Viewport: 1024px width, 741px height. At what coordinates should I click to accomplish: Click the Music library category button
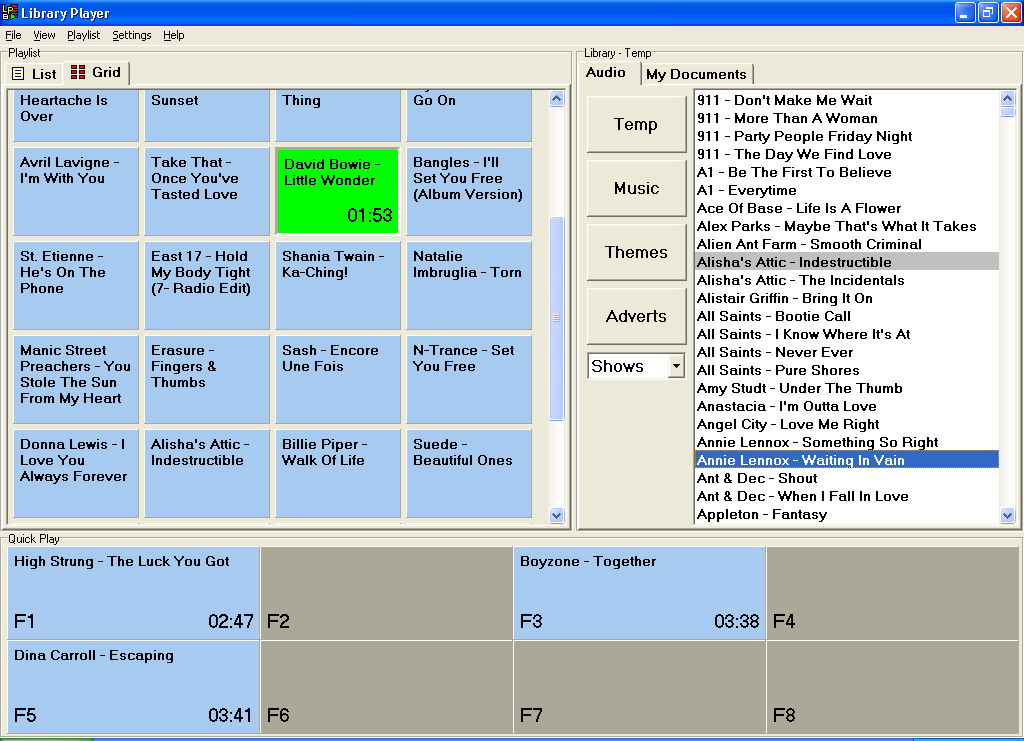[636, 188]
